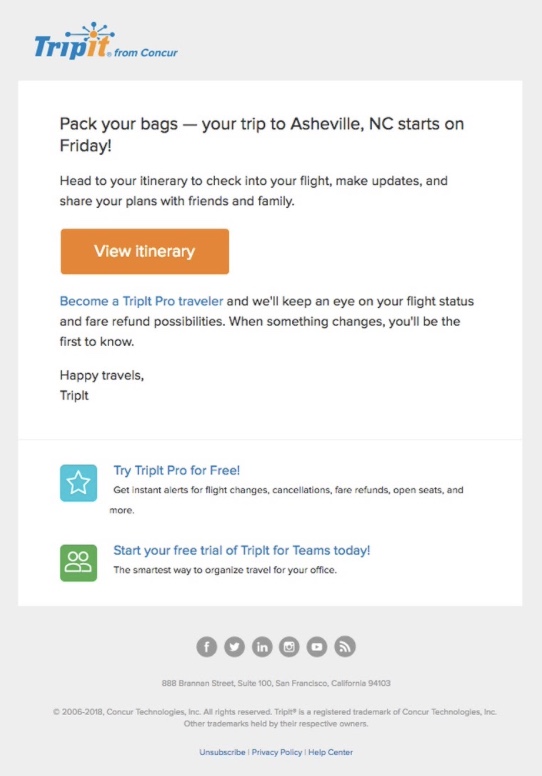
Task: Click the Brannan Street address text
Action: (x=276, y=683)
